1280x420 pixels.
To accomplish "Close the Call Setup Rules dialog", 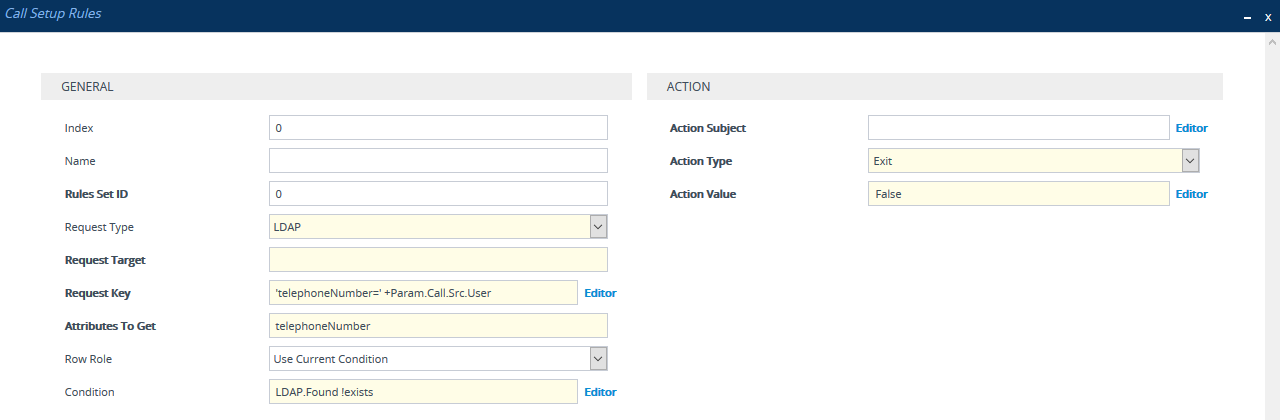I will click(1268, 17).
